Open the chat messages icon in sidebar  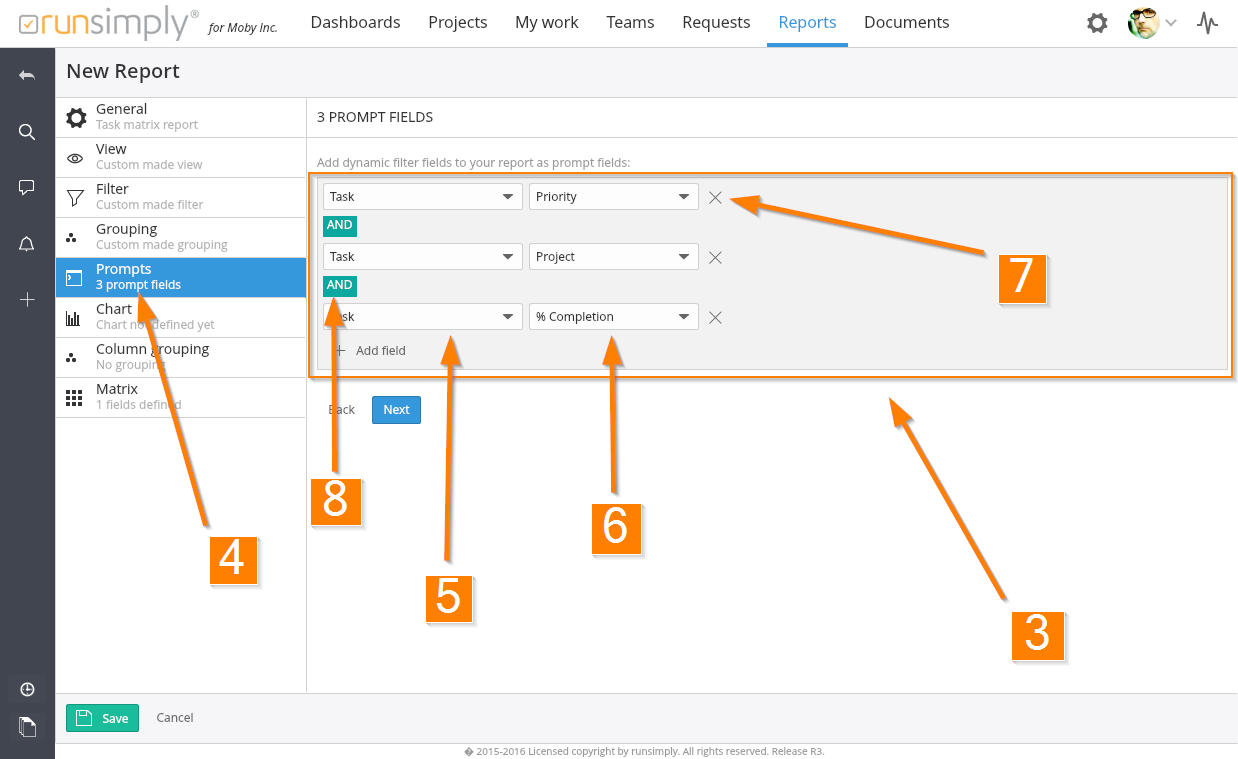click(x=27, y=188)
